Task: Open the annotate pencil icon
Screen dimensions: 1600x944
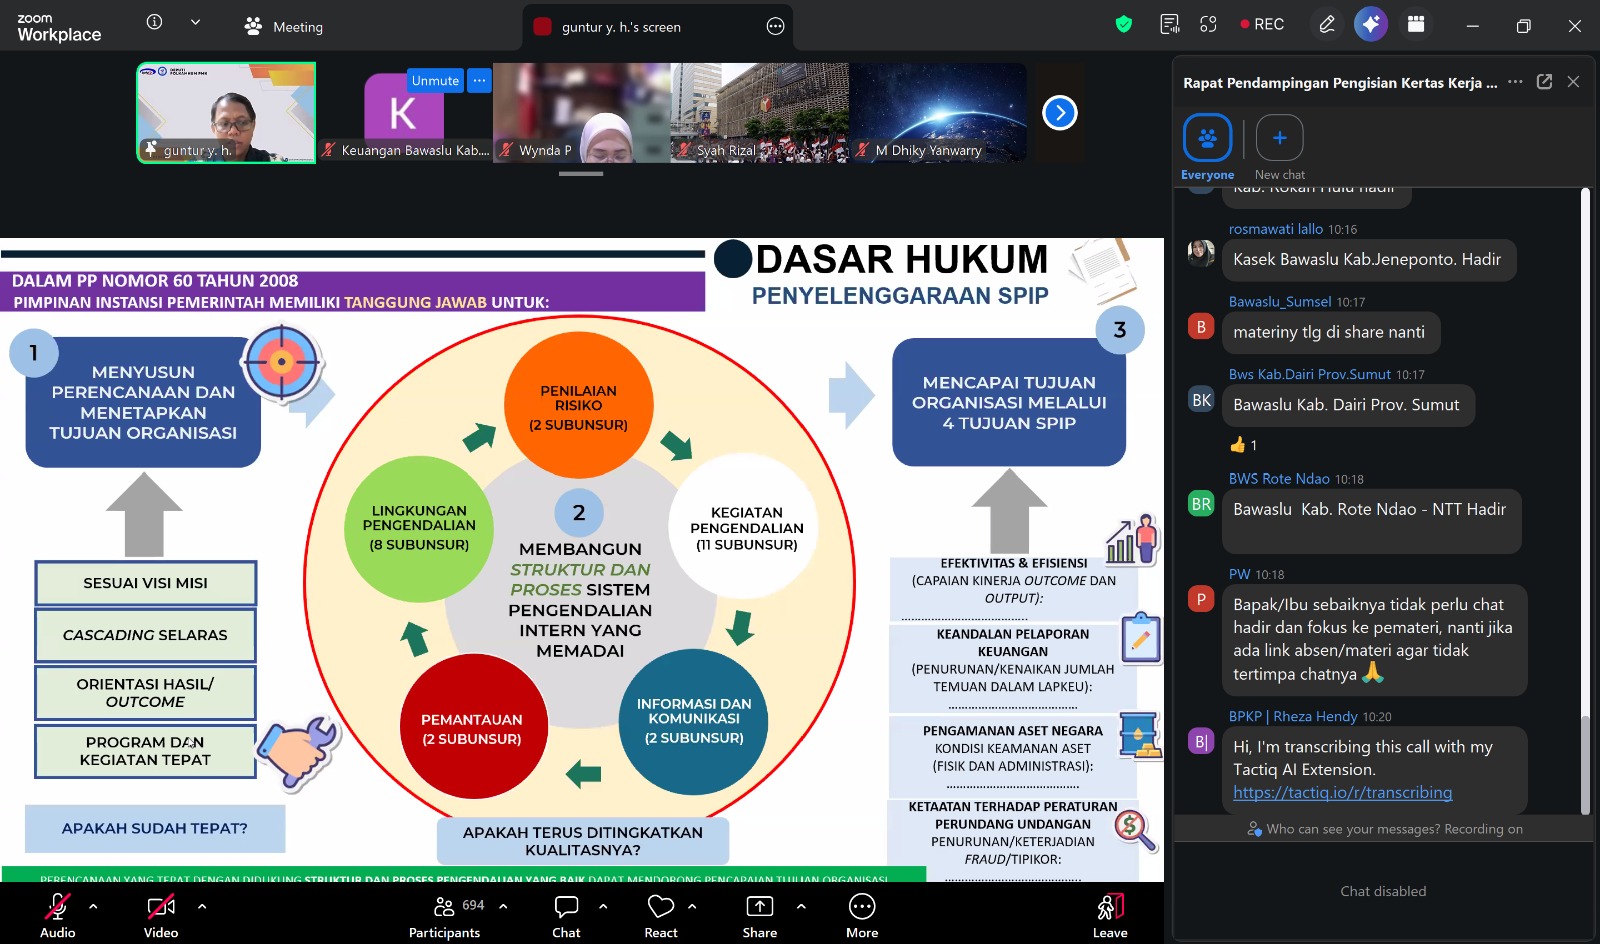Action: click(1327, 24)
